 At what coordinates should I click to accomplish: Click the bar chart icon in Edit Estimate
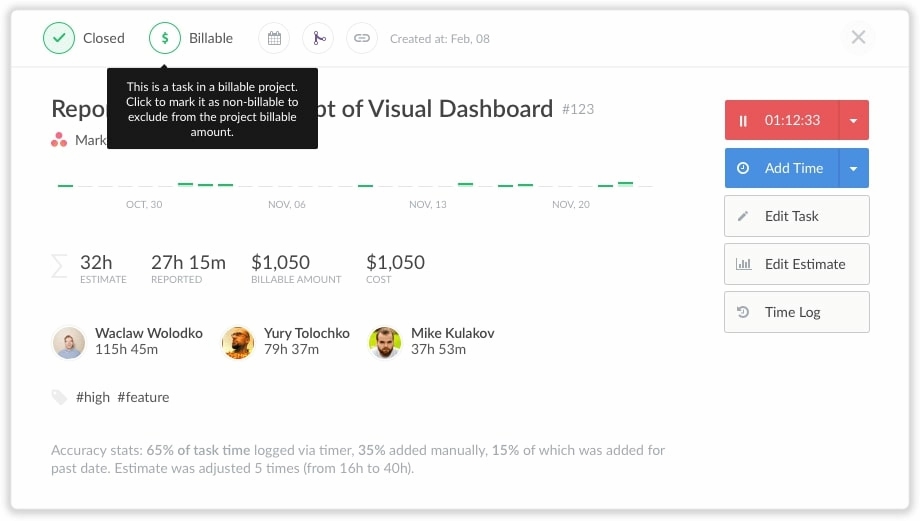tap(743, 264)
